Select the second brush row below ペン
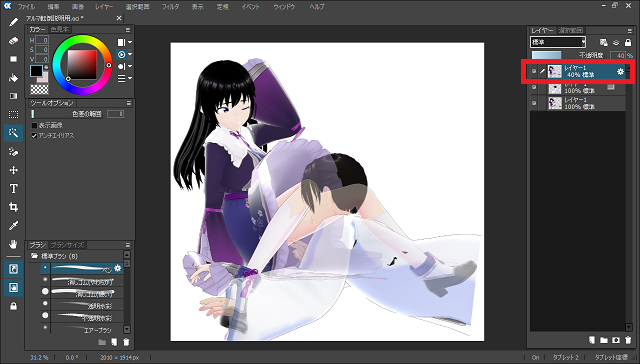This screenshot has height=364, width=640. [x=82, y=292]
